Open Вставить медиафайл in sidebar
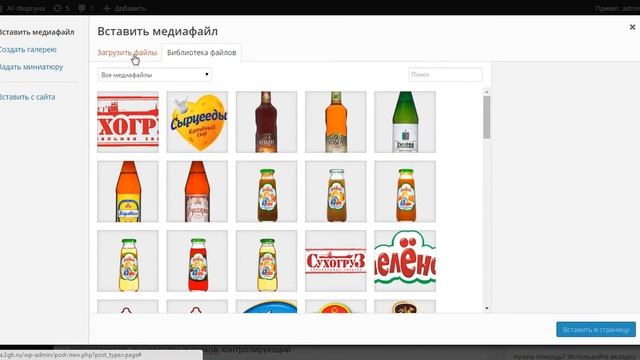The image size is (640, 360). 36,32
